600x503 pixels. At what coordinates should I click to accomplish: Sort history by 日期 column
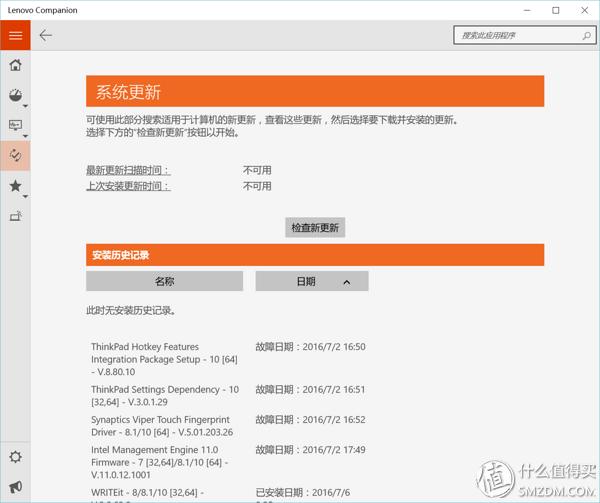coord(312,281)
